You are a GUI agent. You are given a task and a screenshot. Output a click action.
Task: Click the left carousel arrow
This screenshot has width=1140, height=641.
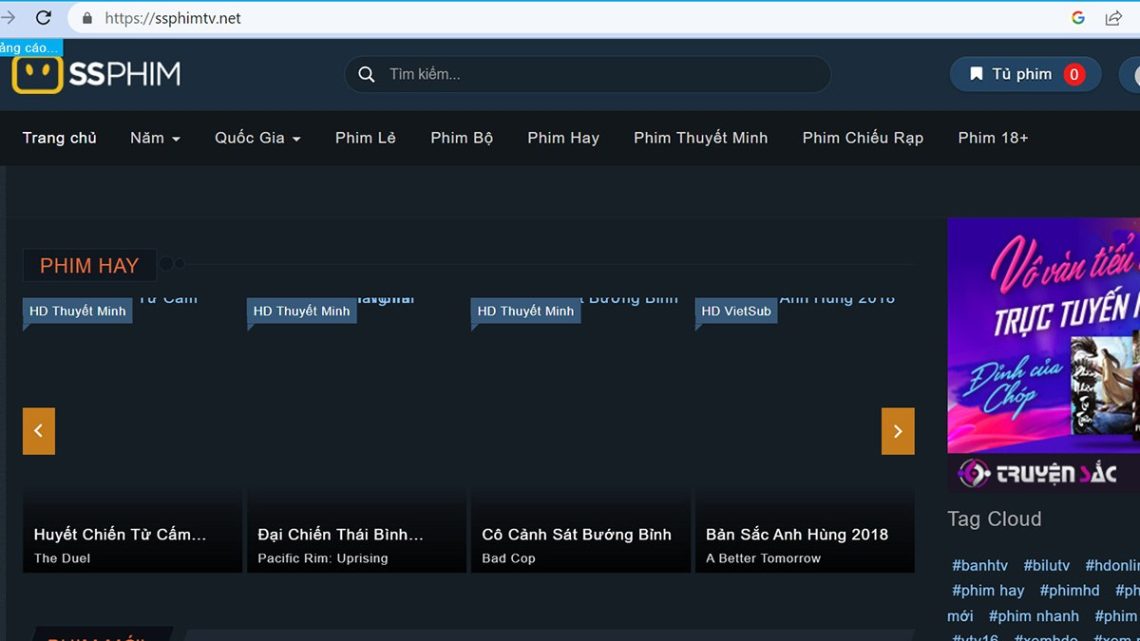(x=38, y=431)
